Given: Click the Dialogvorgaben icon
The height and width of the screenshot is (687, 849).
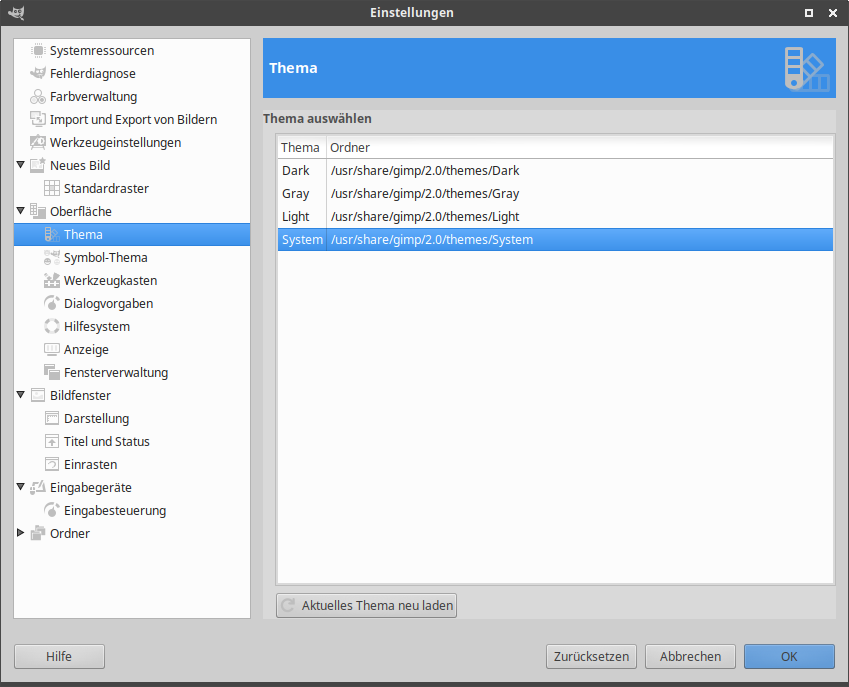Looking at the screenshot, I should (52, 303).
